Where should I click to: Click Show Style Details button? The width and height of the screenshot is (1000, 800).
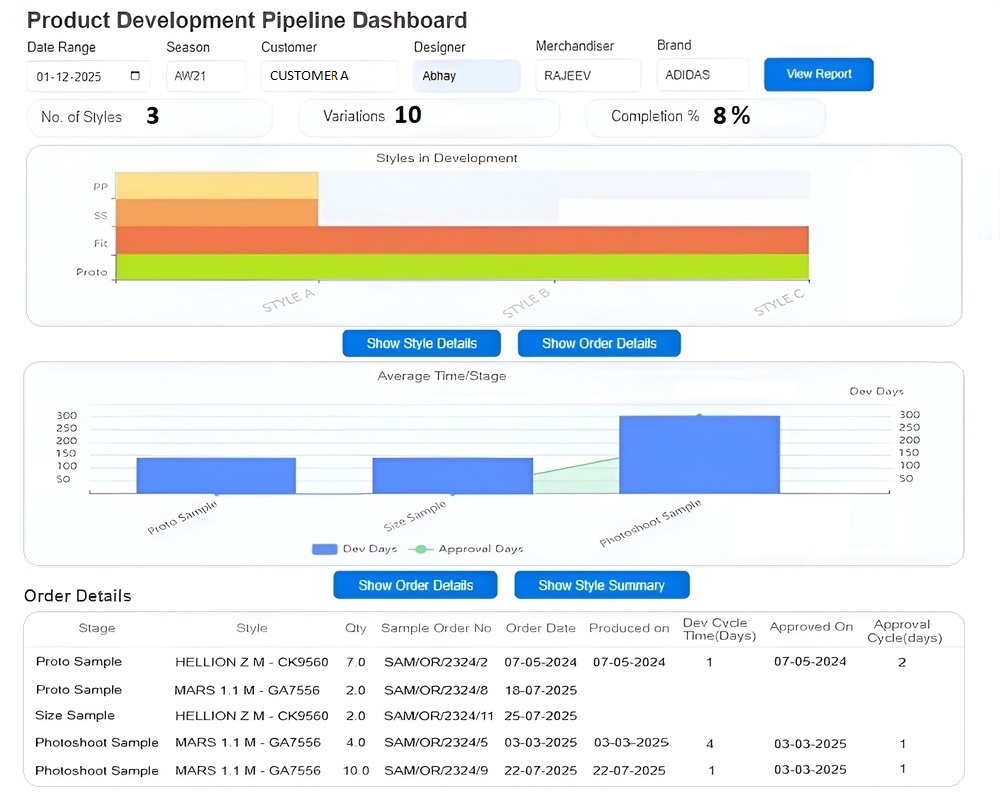pos(422,343)
